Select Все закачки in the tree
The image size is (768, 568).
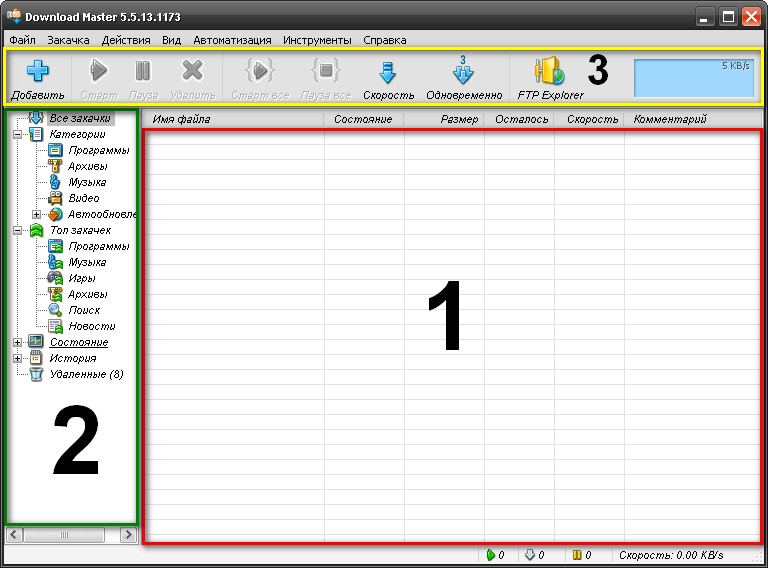point(80,118)
